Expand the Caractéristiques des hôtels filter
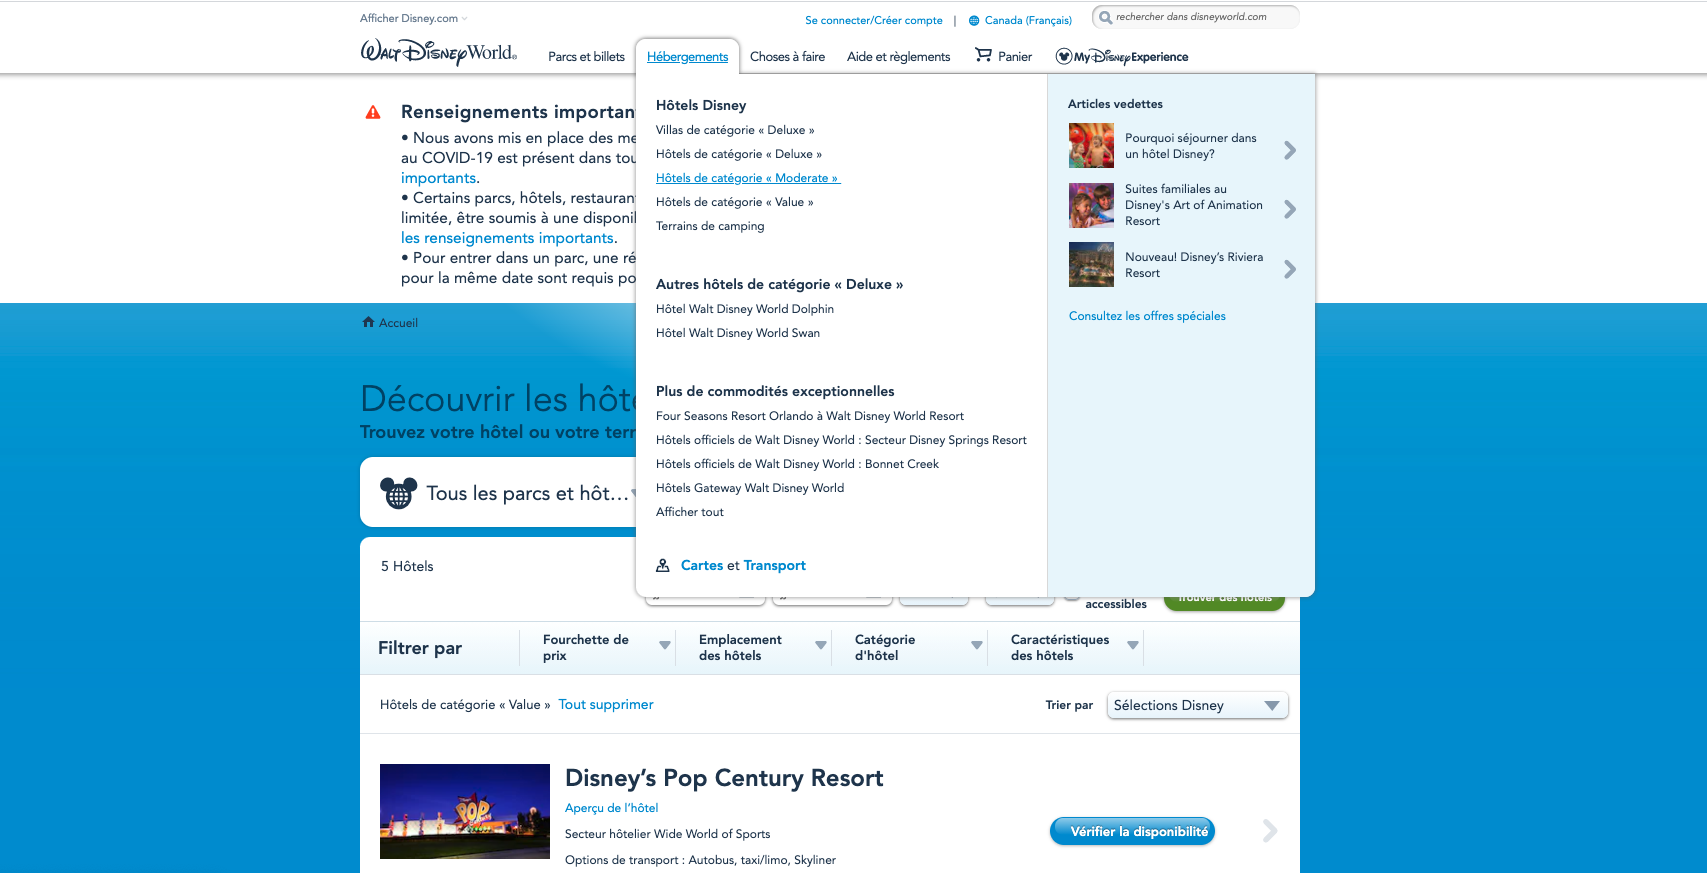 click(x=1132, y=646)
